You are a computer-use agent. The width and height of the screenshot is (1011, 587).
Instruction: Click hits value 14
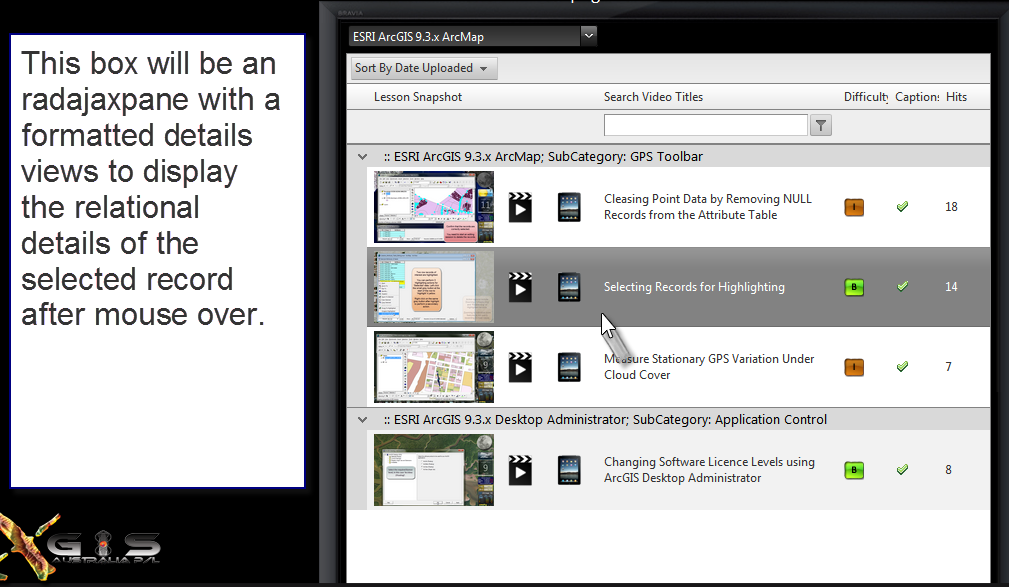pos(951,287)
